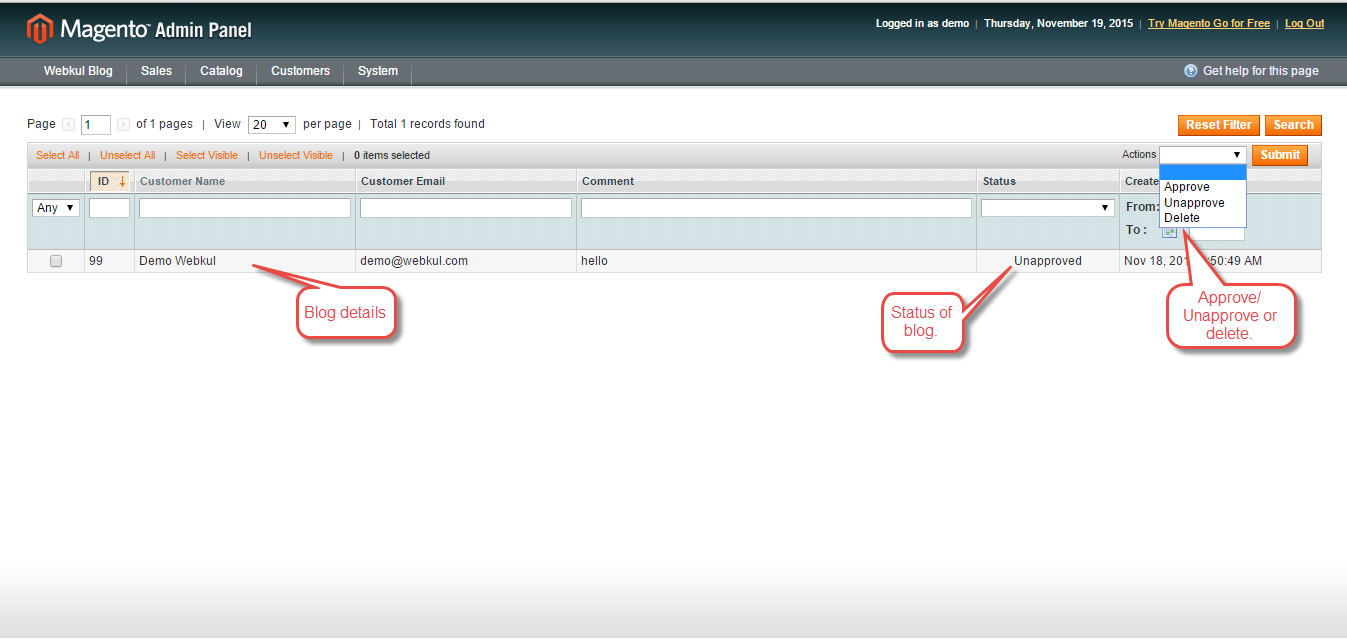Go to previous page arrow
1347x641 pixels.
(x=68, y=125)
